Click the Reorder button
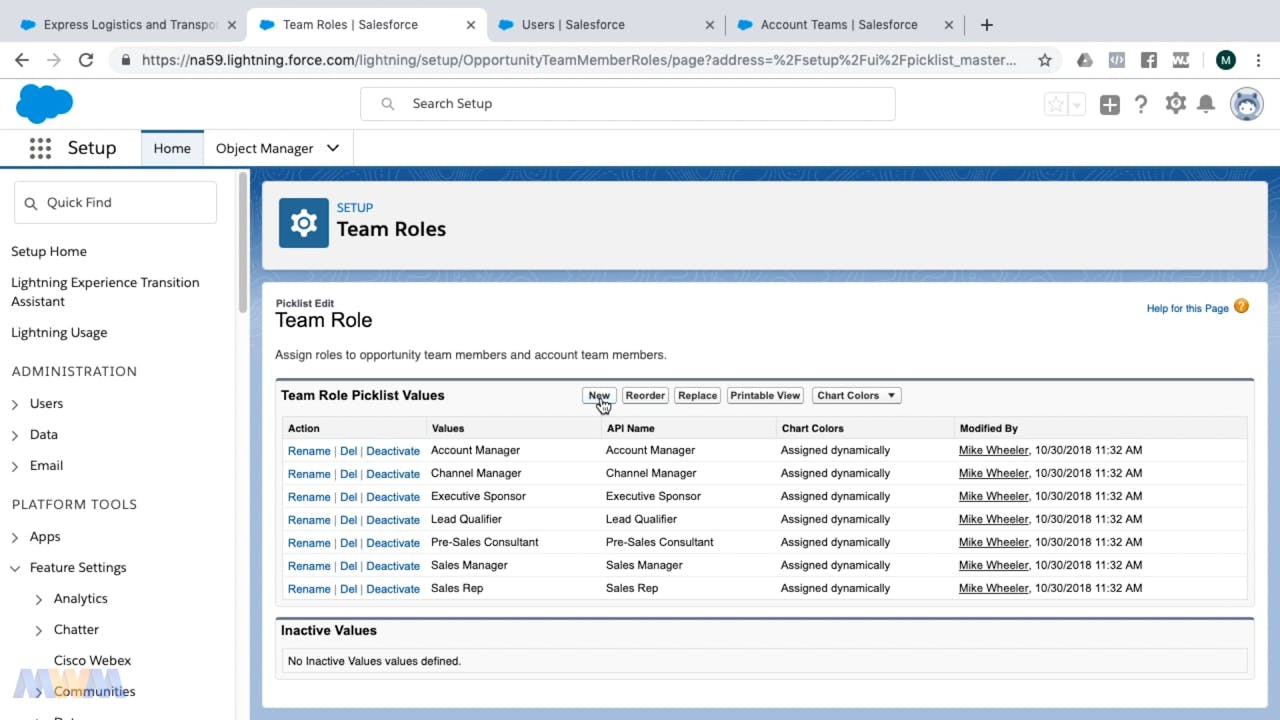Viewport: 1280px width, 720px height. click(x=645, y=396)
